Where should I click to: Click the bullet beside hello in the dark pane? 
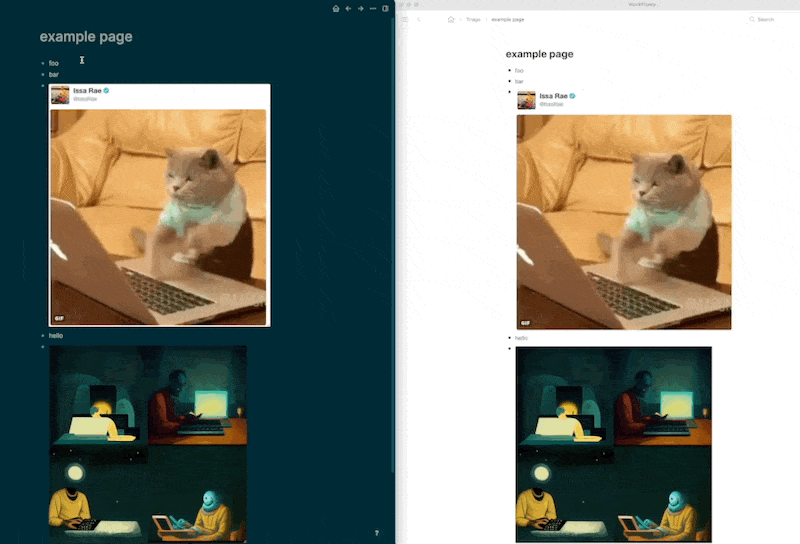(x=42, y=335)
